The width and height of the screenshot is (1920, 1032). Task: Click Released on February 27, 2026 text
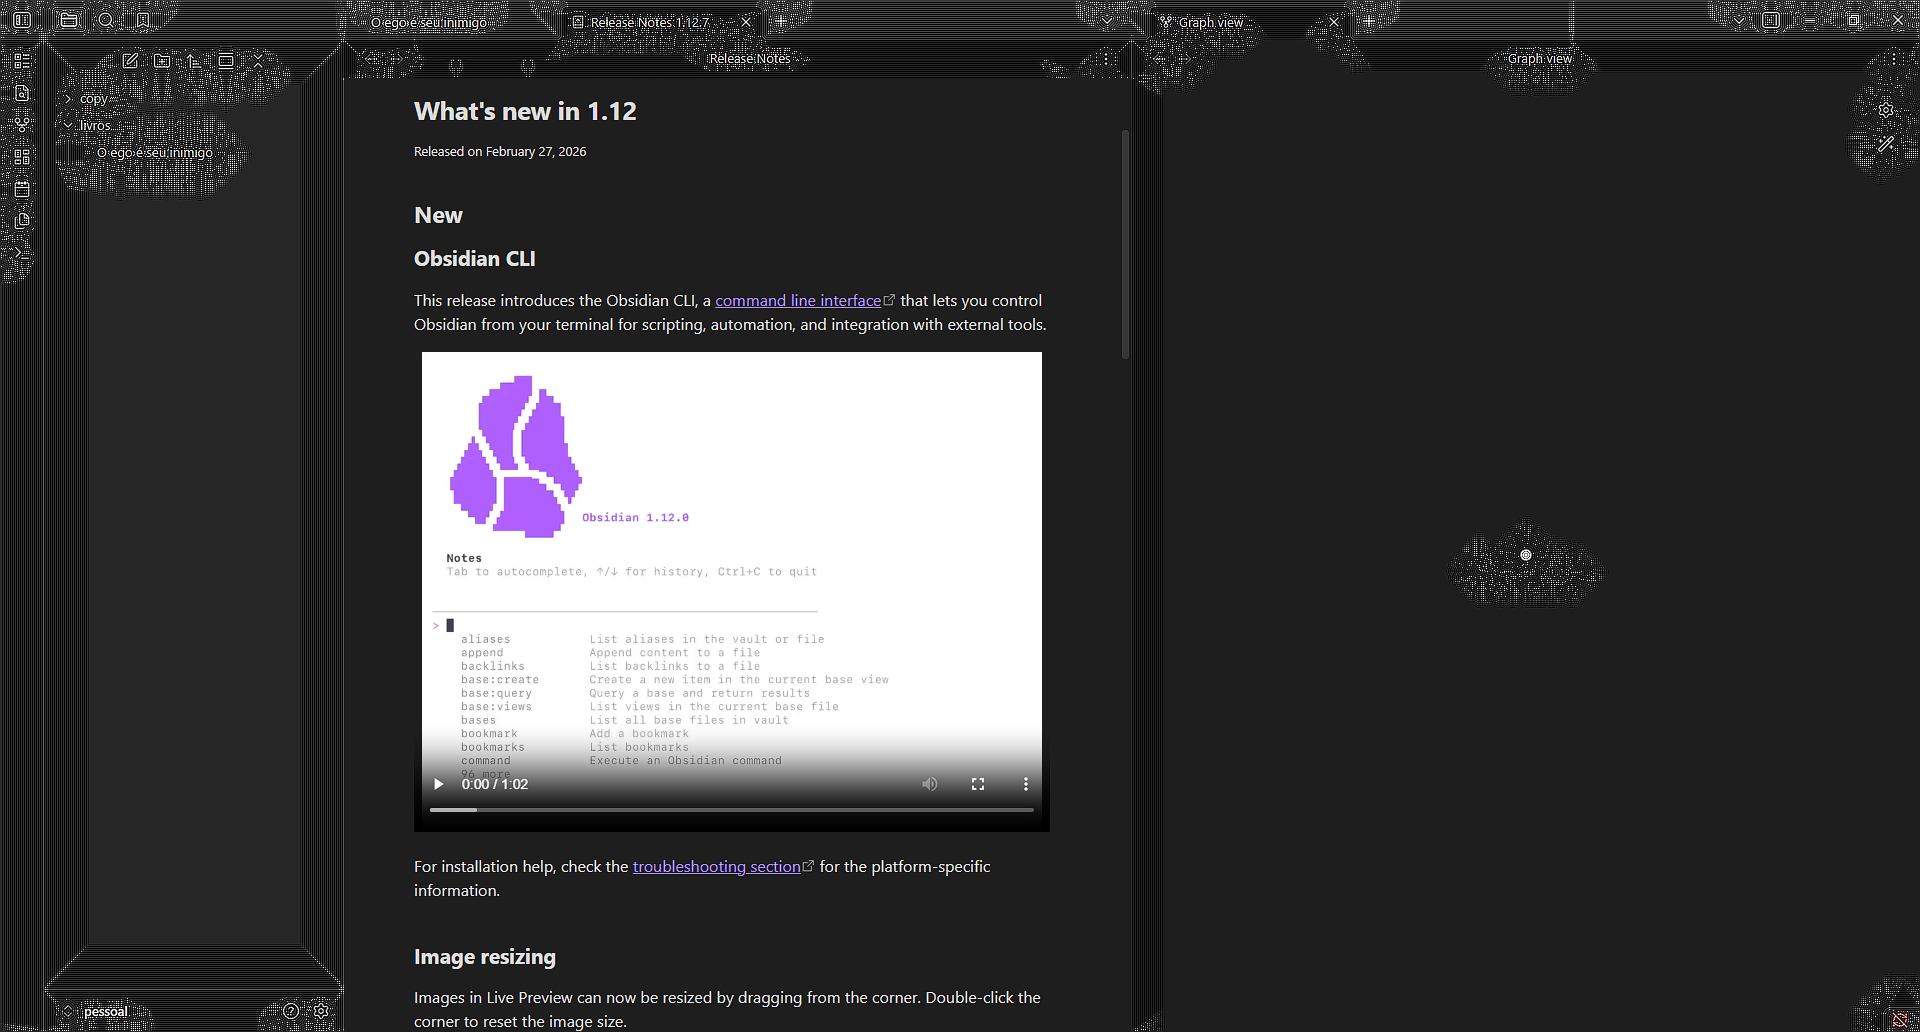click(500, 152)
